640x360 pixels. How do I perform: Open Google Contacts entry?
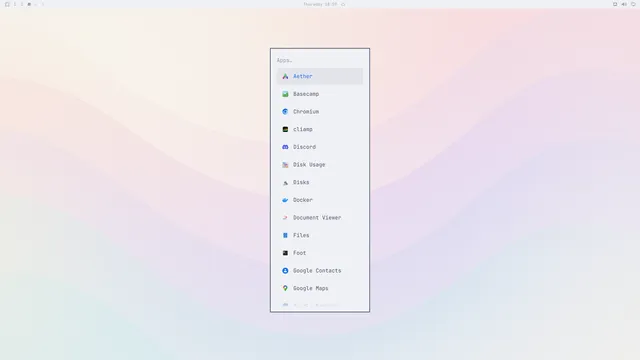click(320, 271)
